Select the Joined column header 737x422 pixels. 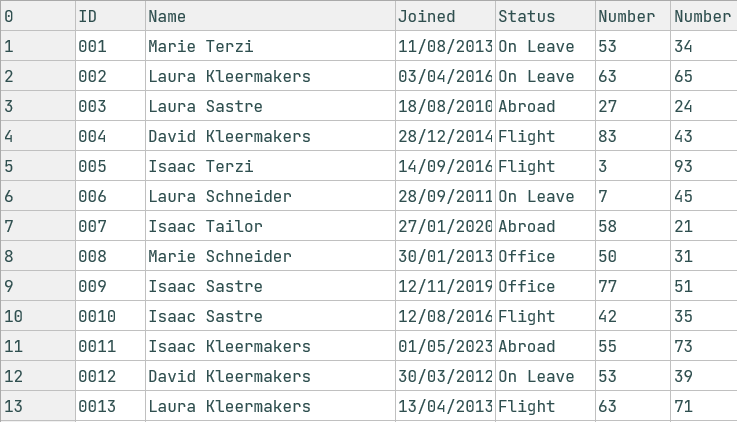[x=445, y=16]
